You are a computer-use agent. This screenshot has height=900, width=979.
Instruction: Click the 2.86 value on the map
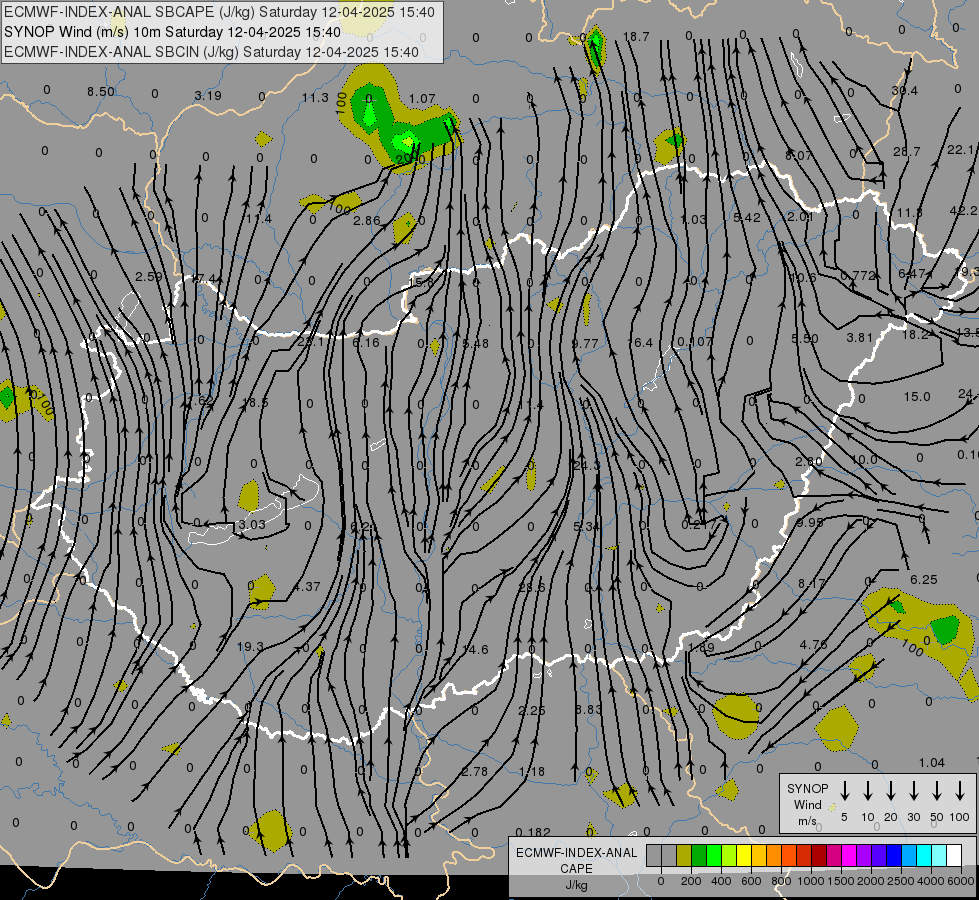pos(367,220)
